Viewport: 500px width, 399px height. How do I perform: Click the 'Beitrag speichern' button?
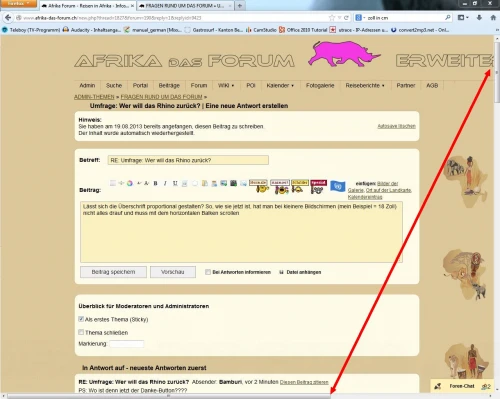coord(113,272)
